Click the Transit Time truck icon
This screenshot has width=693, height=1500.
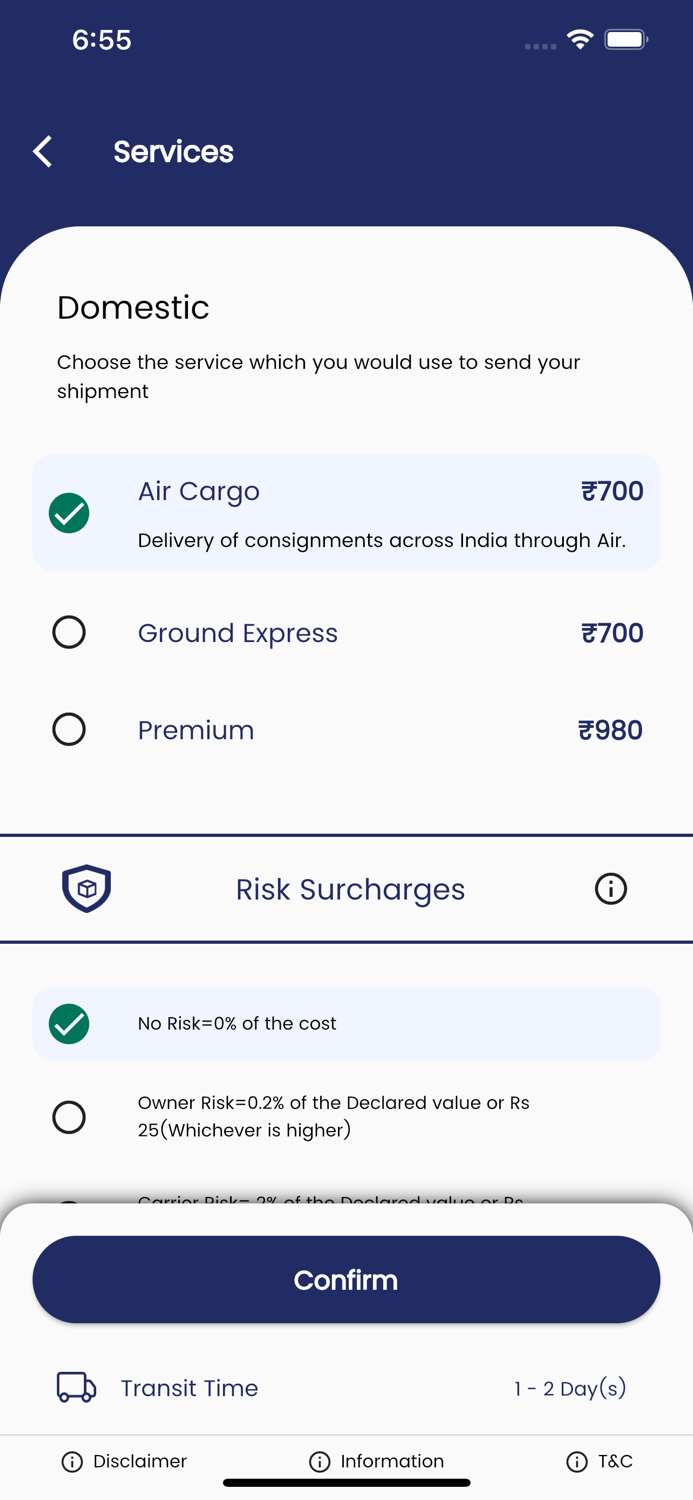coord(76,1388)
